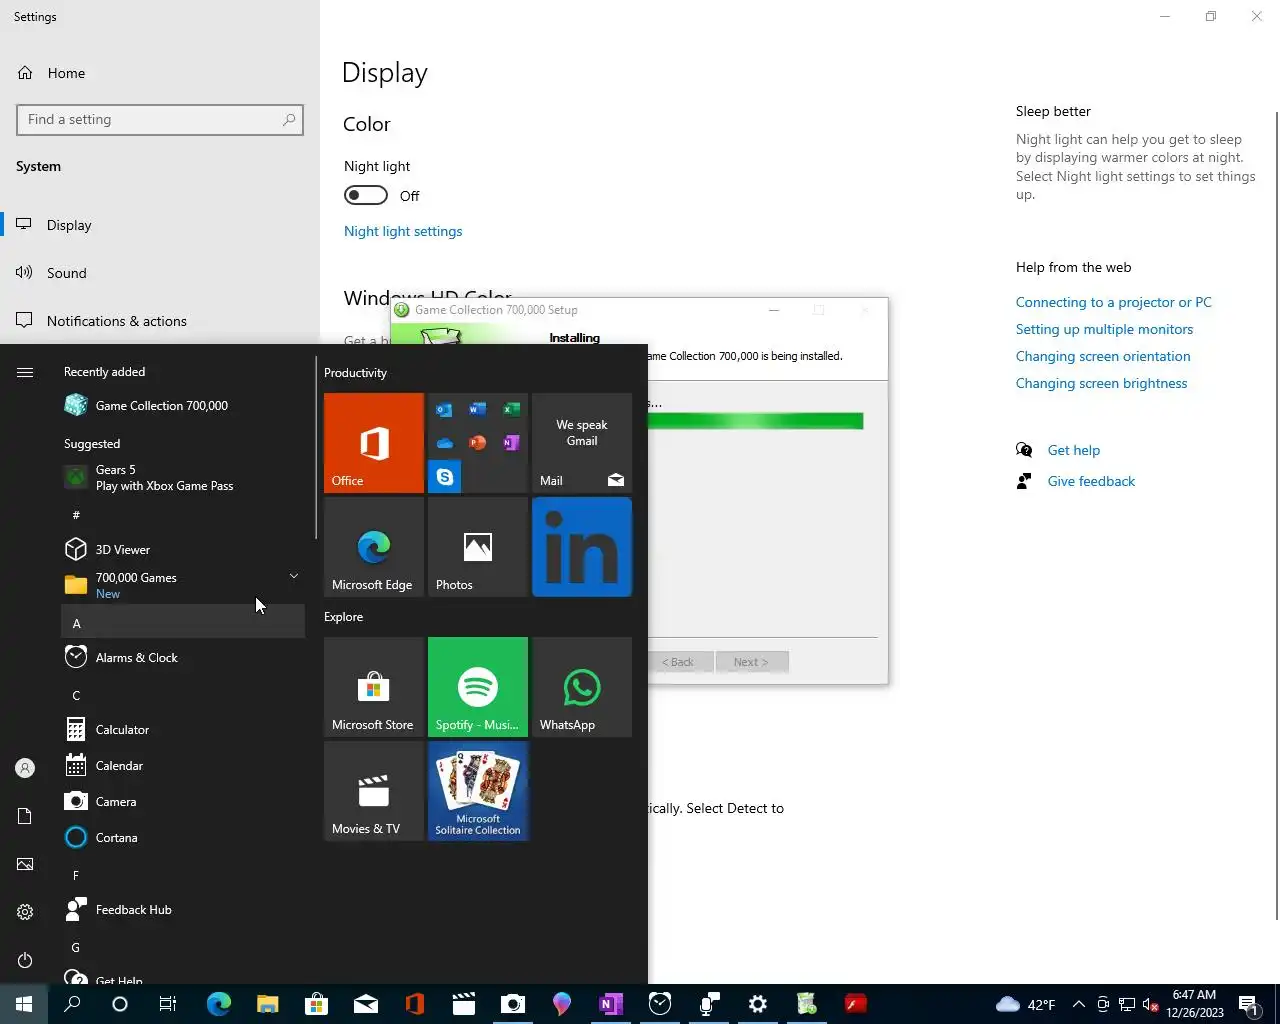Viewport: 1280px width, 1024px height.
Task: Click Get help link
Action: coord(1073,450)
